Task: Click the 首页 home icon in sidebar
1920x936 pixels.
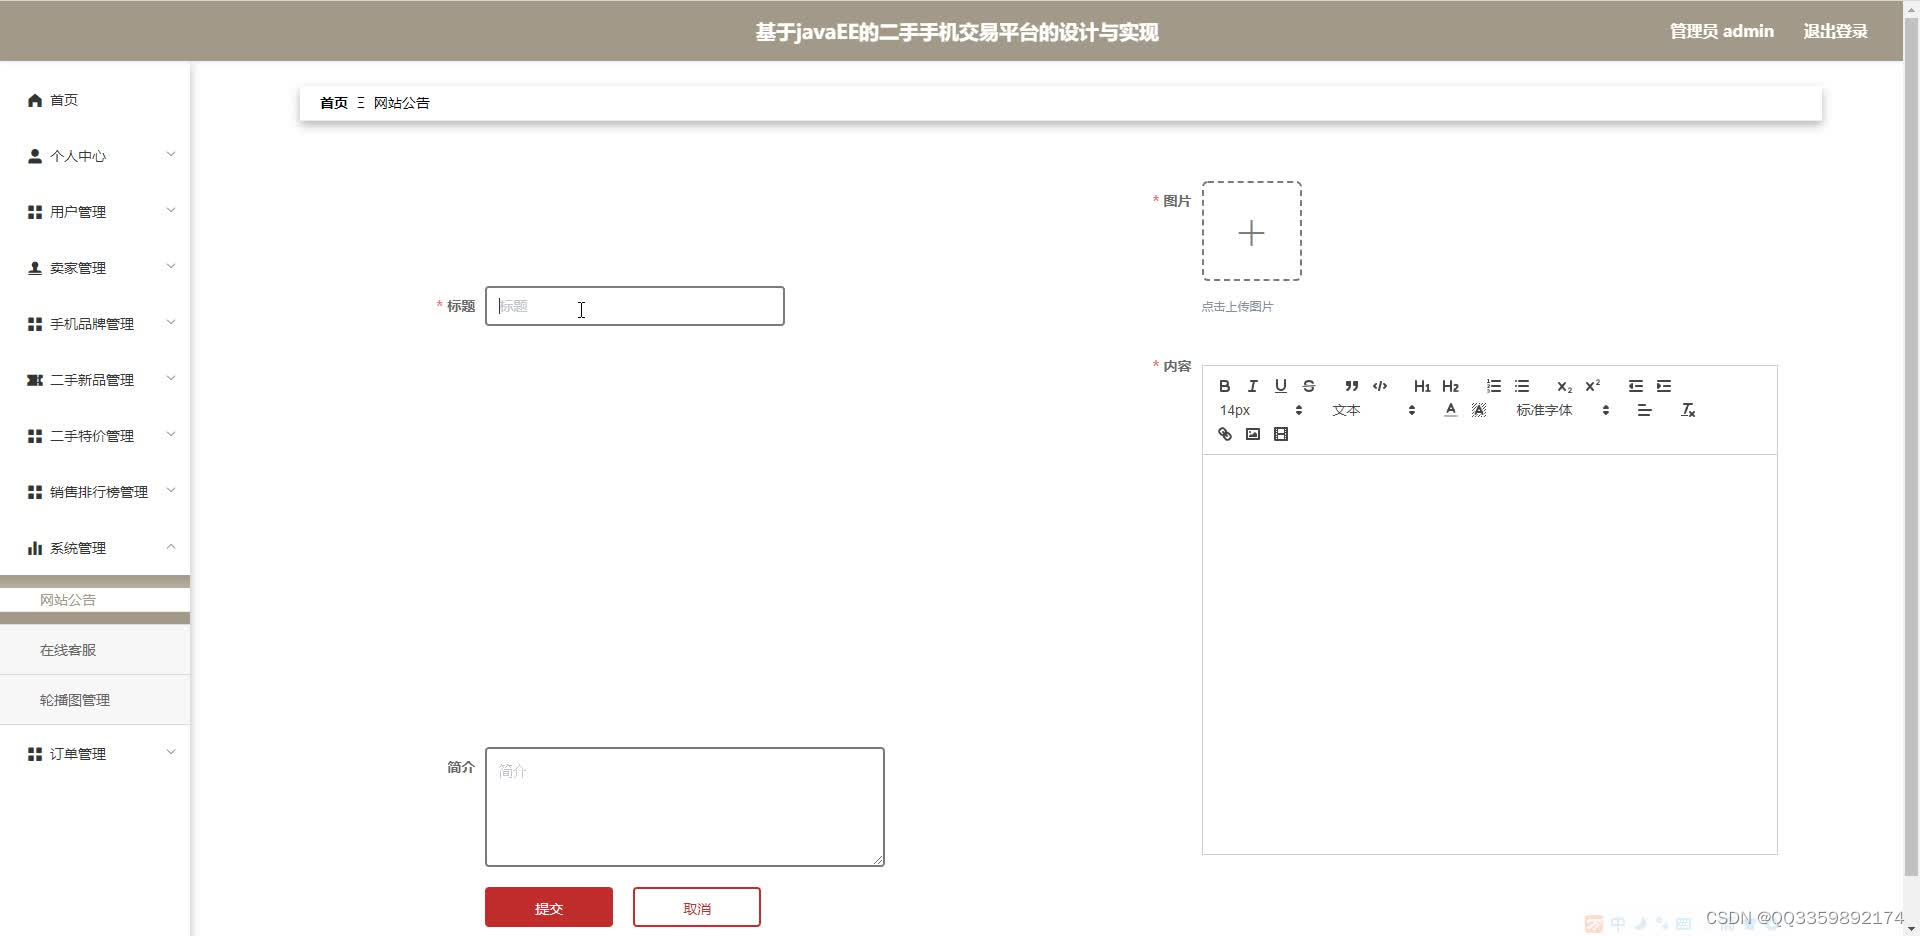Action: point(35,100)
